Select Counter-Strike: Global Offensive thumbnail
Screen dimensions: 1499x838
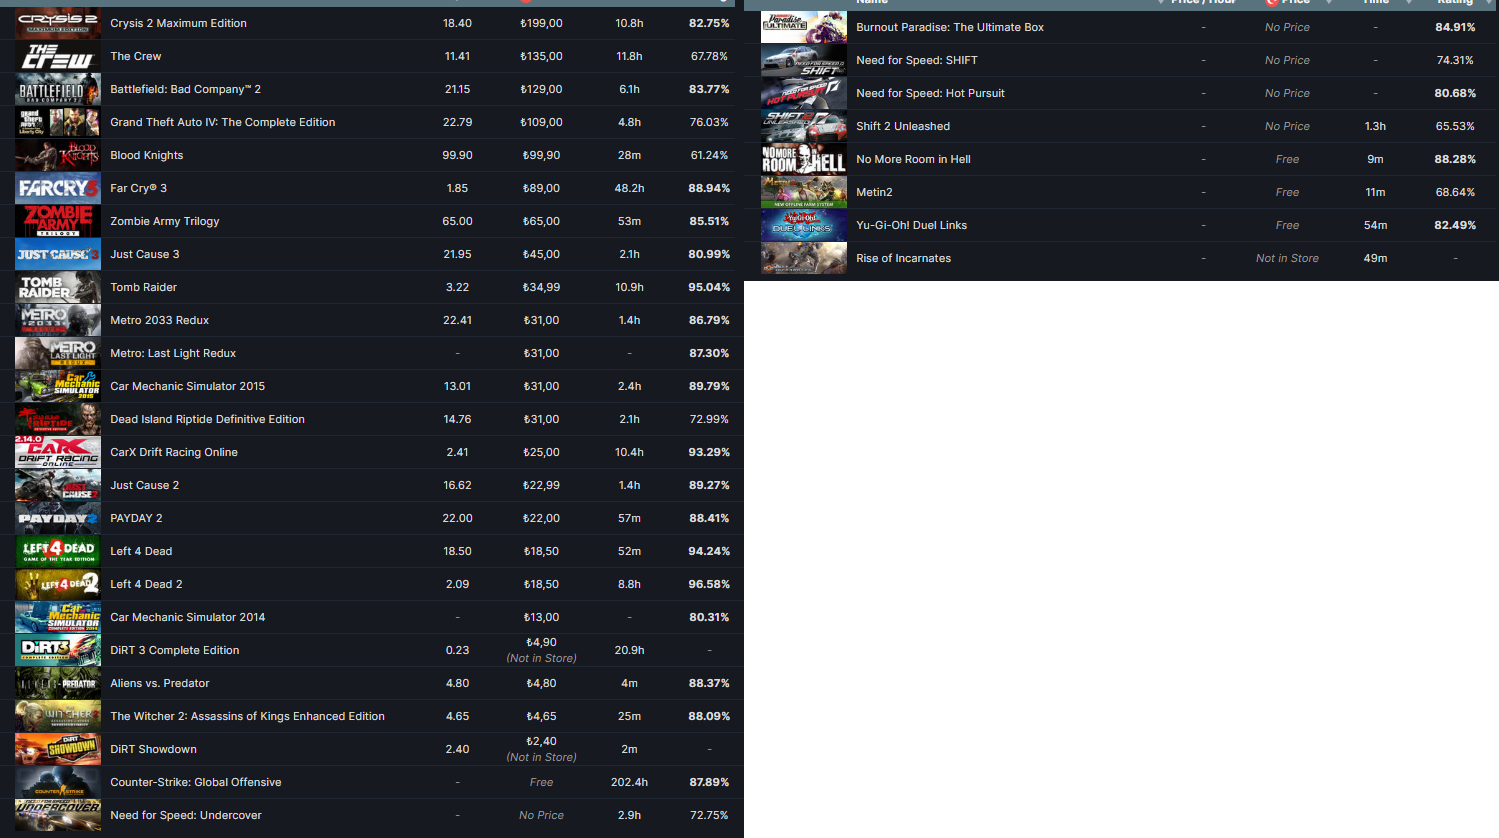pyautogui.click(x=58, y=782)
